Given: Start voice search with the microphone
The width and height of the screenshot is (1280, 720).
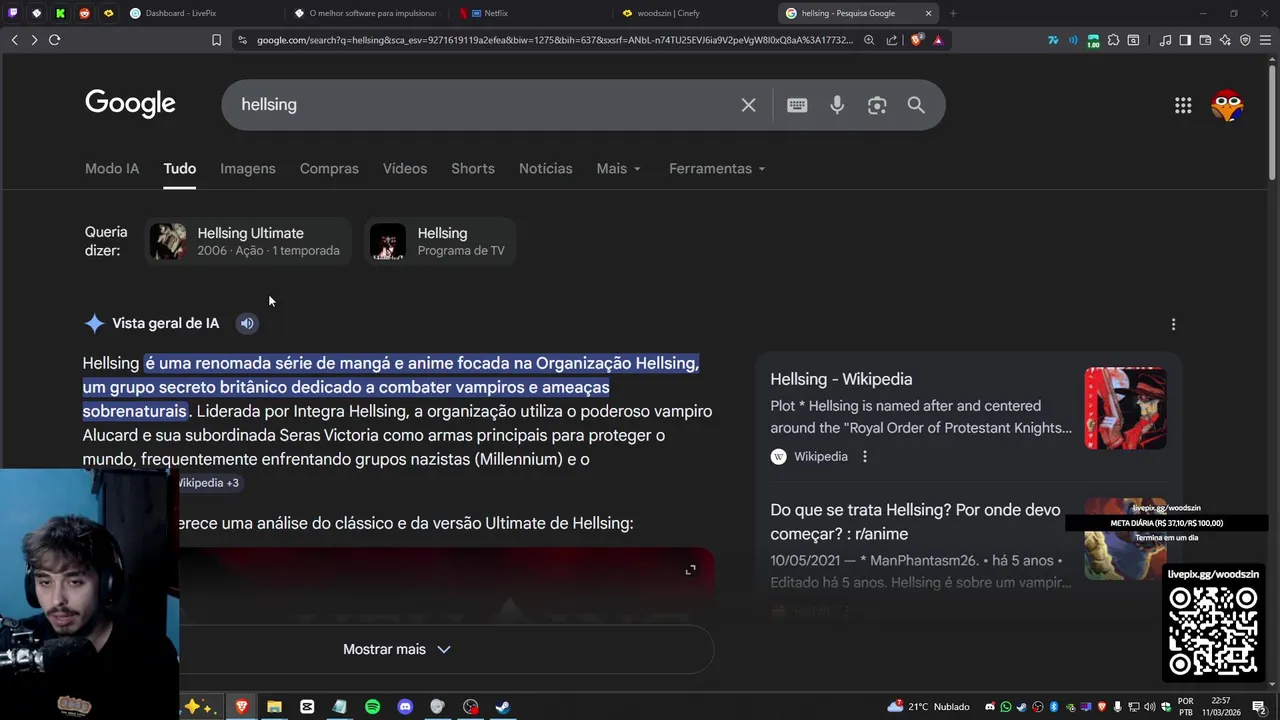Looking at the screenshot, I should (837, 105).
